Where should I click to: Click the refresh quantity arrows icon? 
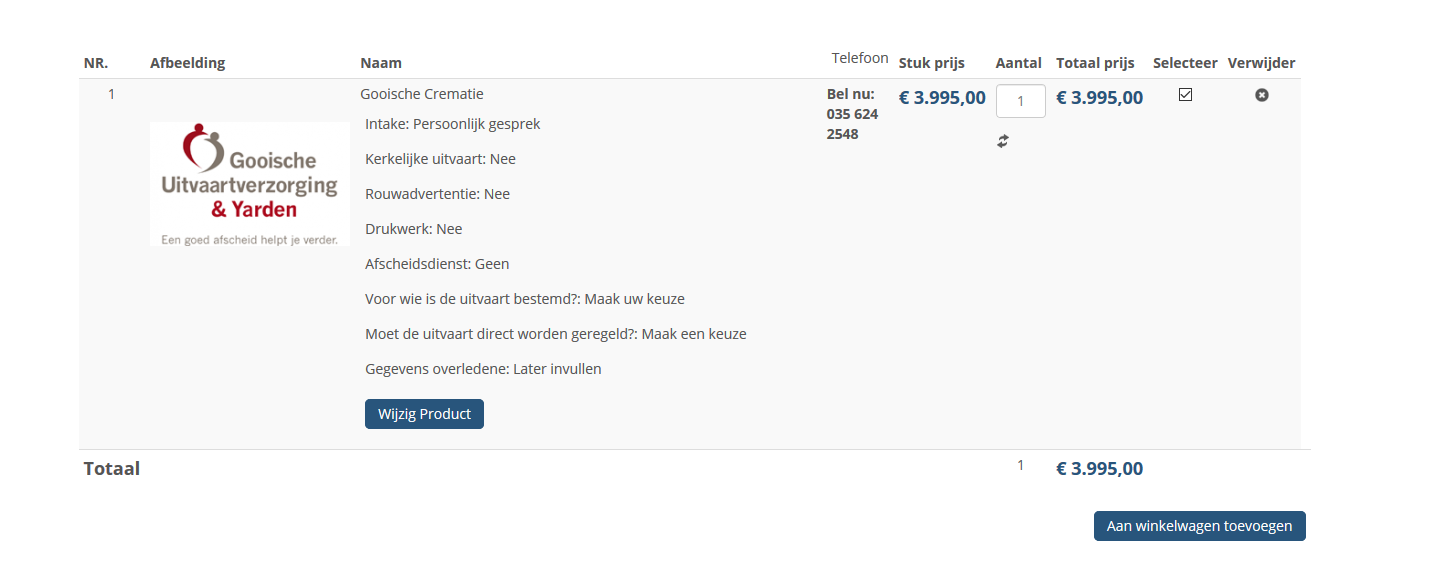[x=1003, y=142]
